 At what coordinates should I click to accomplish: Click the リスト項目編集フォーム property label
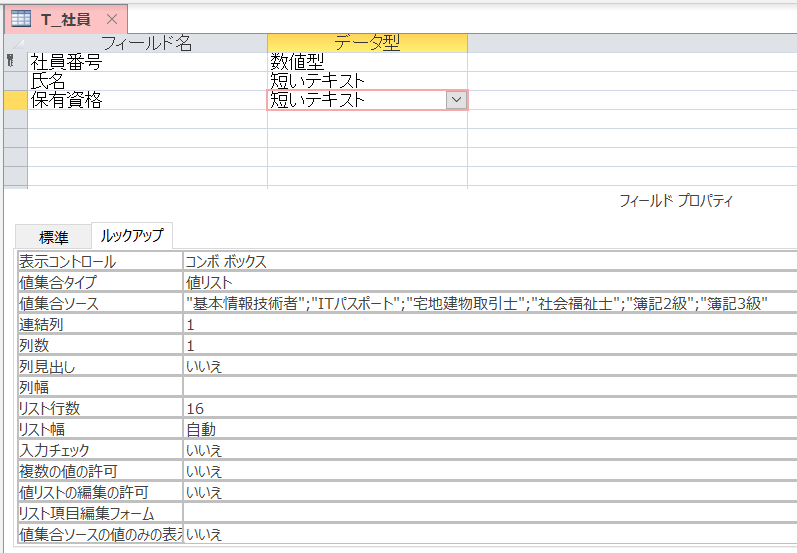tap(100, 513)
